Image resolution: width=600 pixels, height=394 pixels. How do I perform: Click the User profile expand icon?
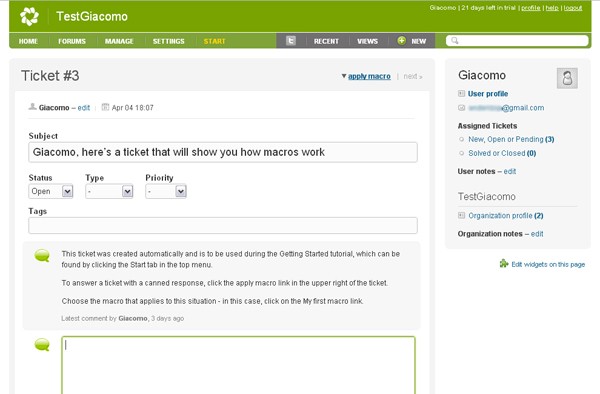pyautogui.click(x=461, y=93)
